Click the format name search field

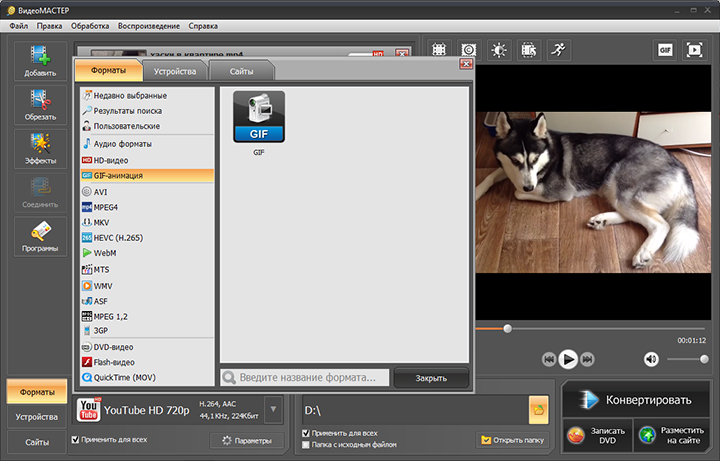pos(305,377)
